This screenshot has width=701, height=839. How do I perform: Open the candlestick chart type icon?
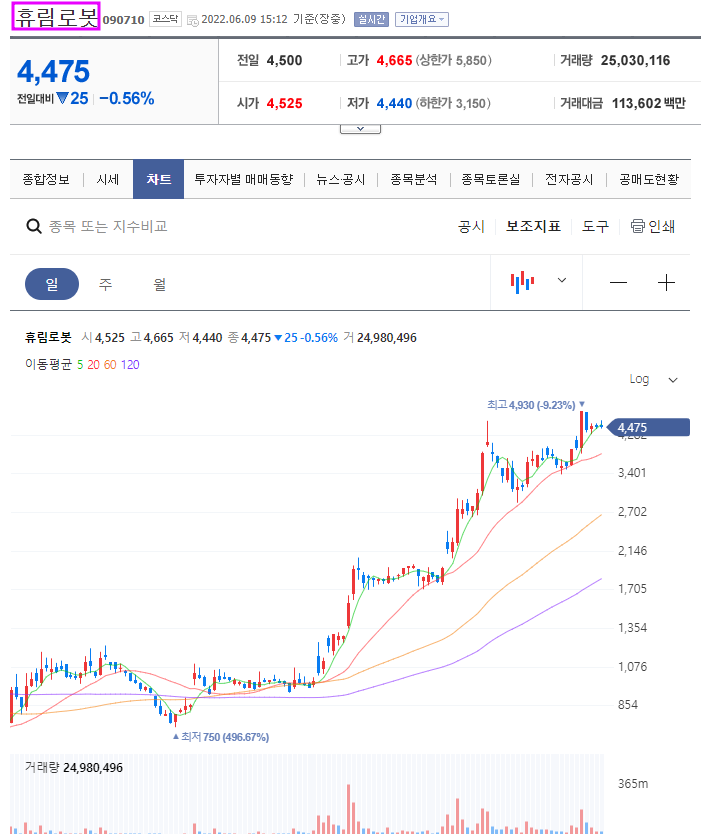point(522,281)
